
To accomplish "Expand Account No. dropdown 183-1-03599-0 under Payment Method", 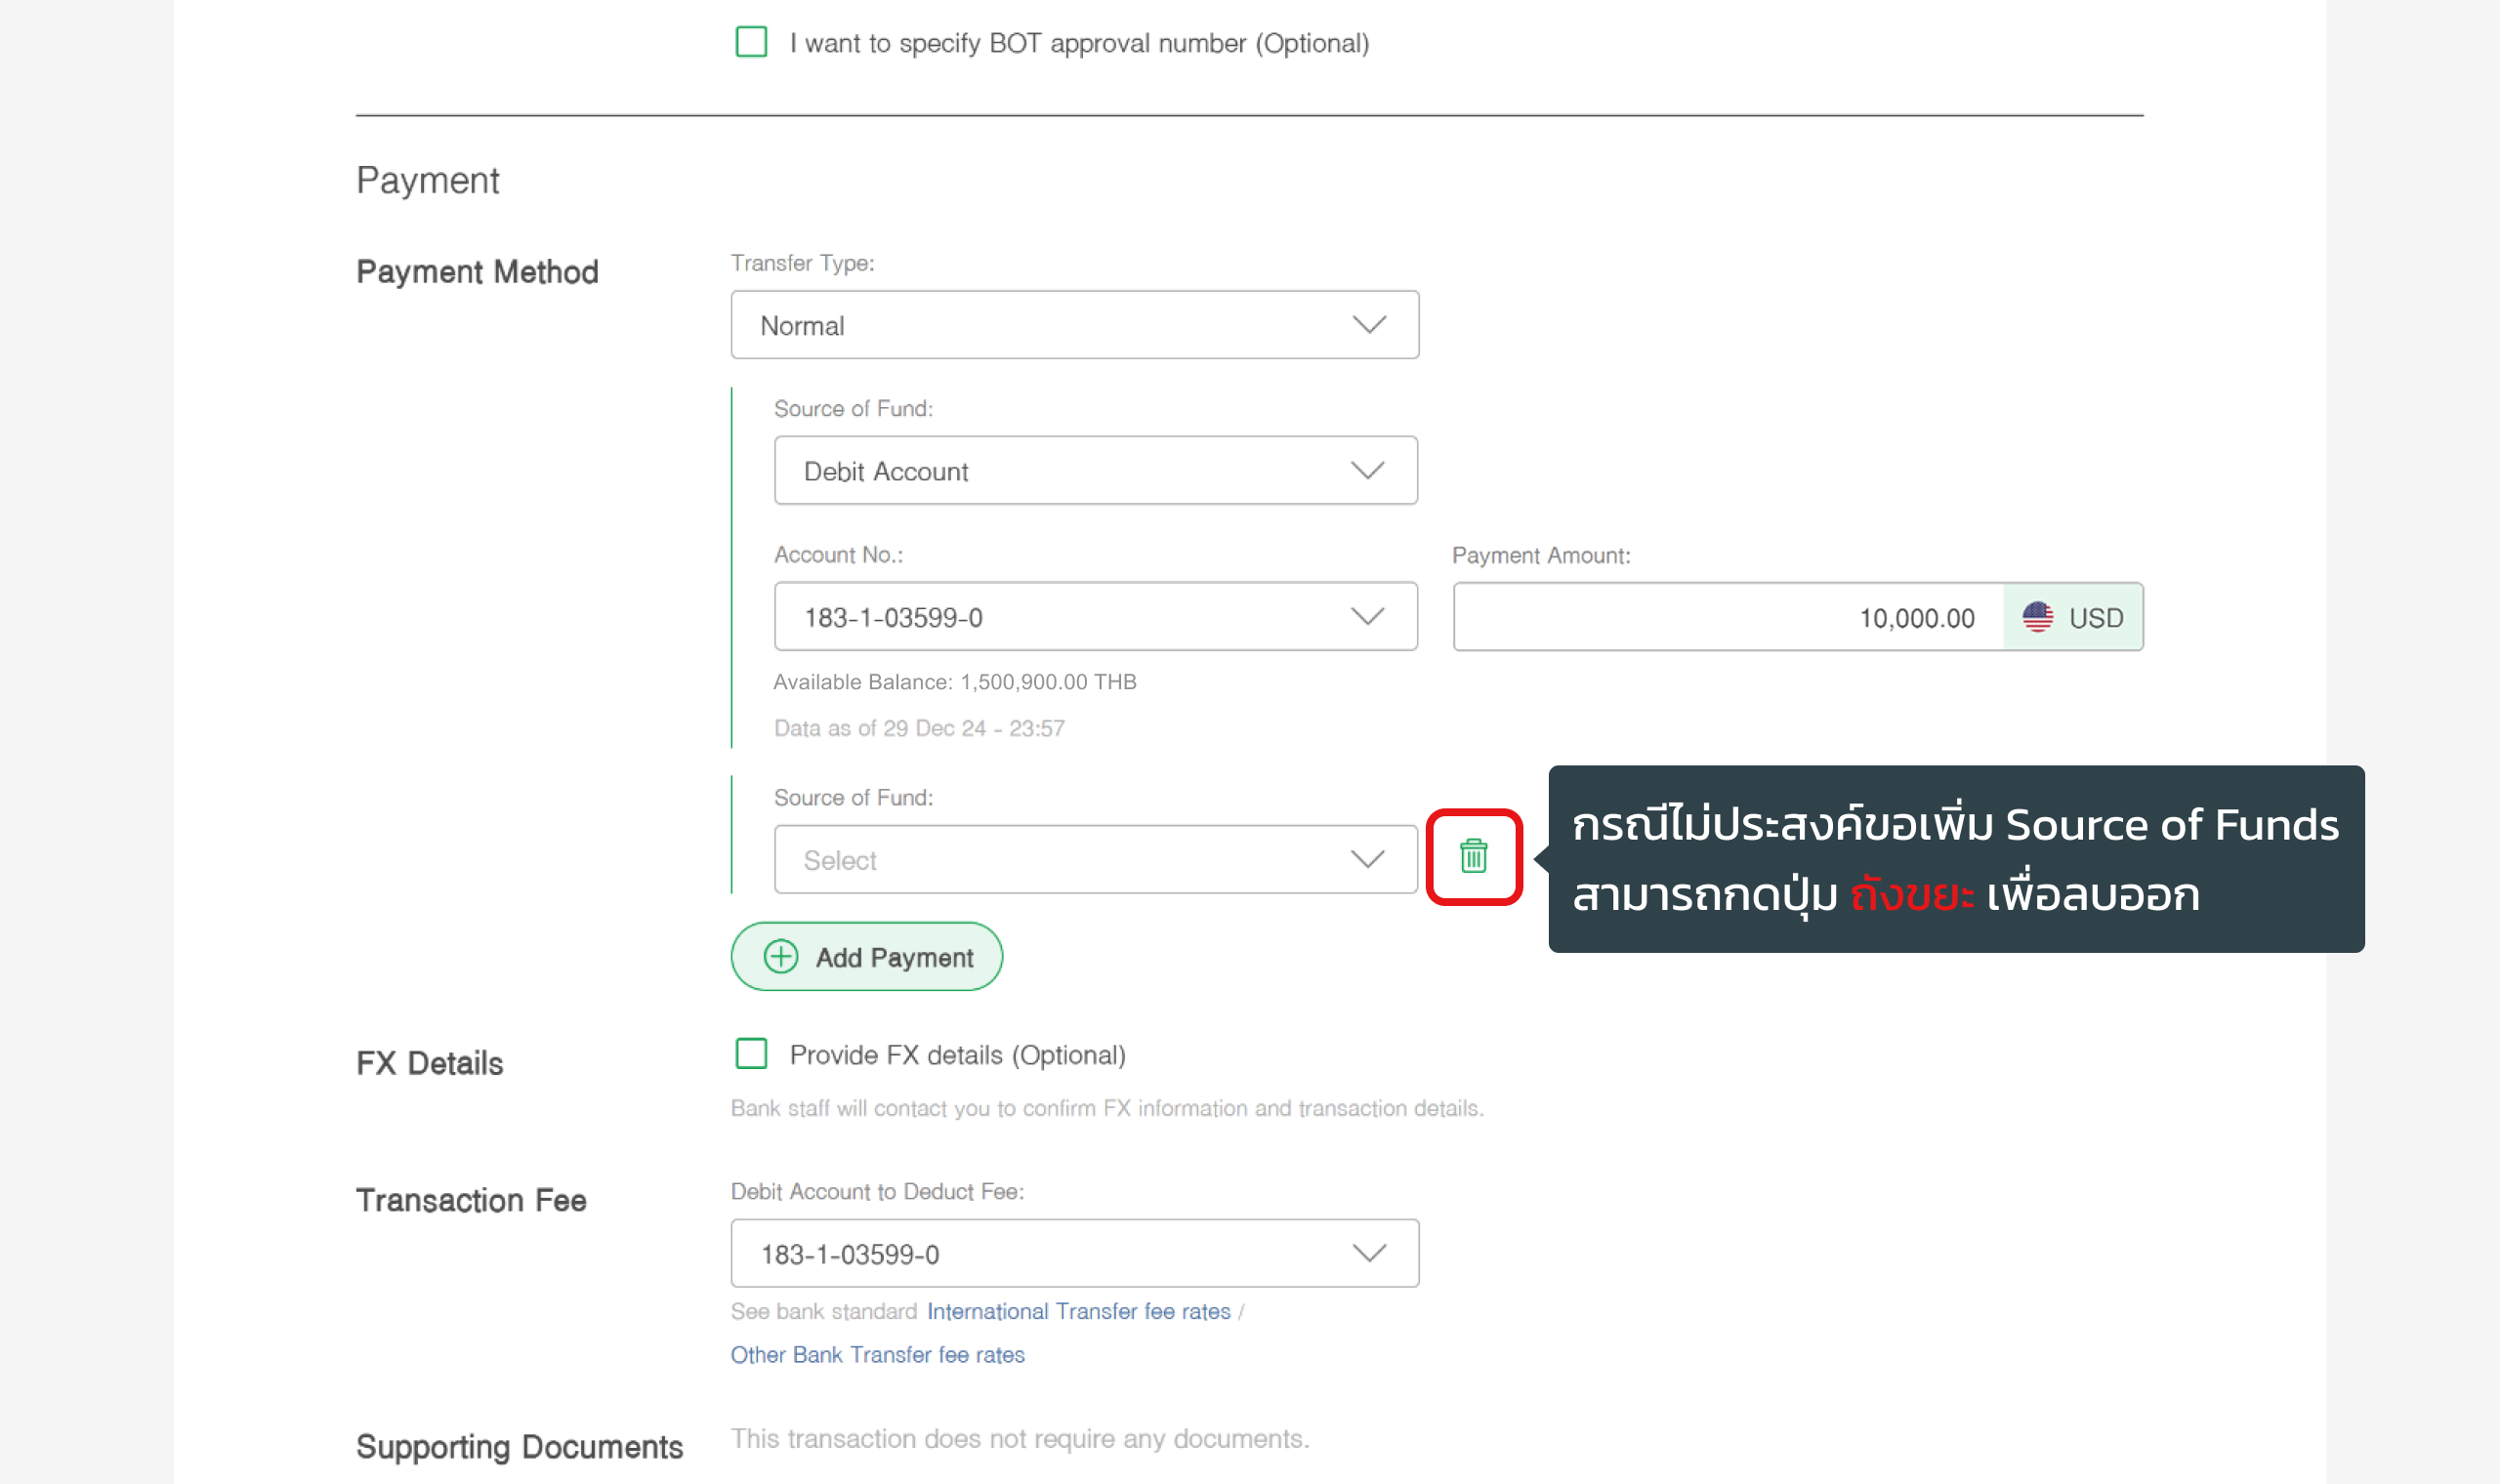I will tap(1096, 616).
